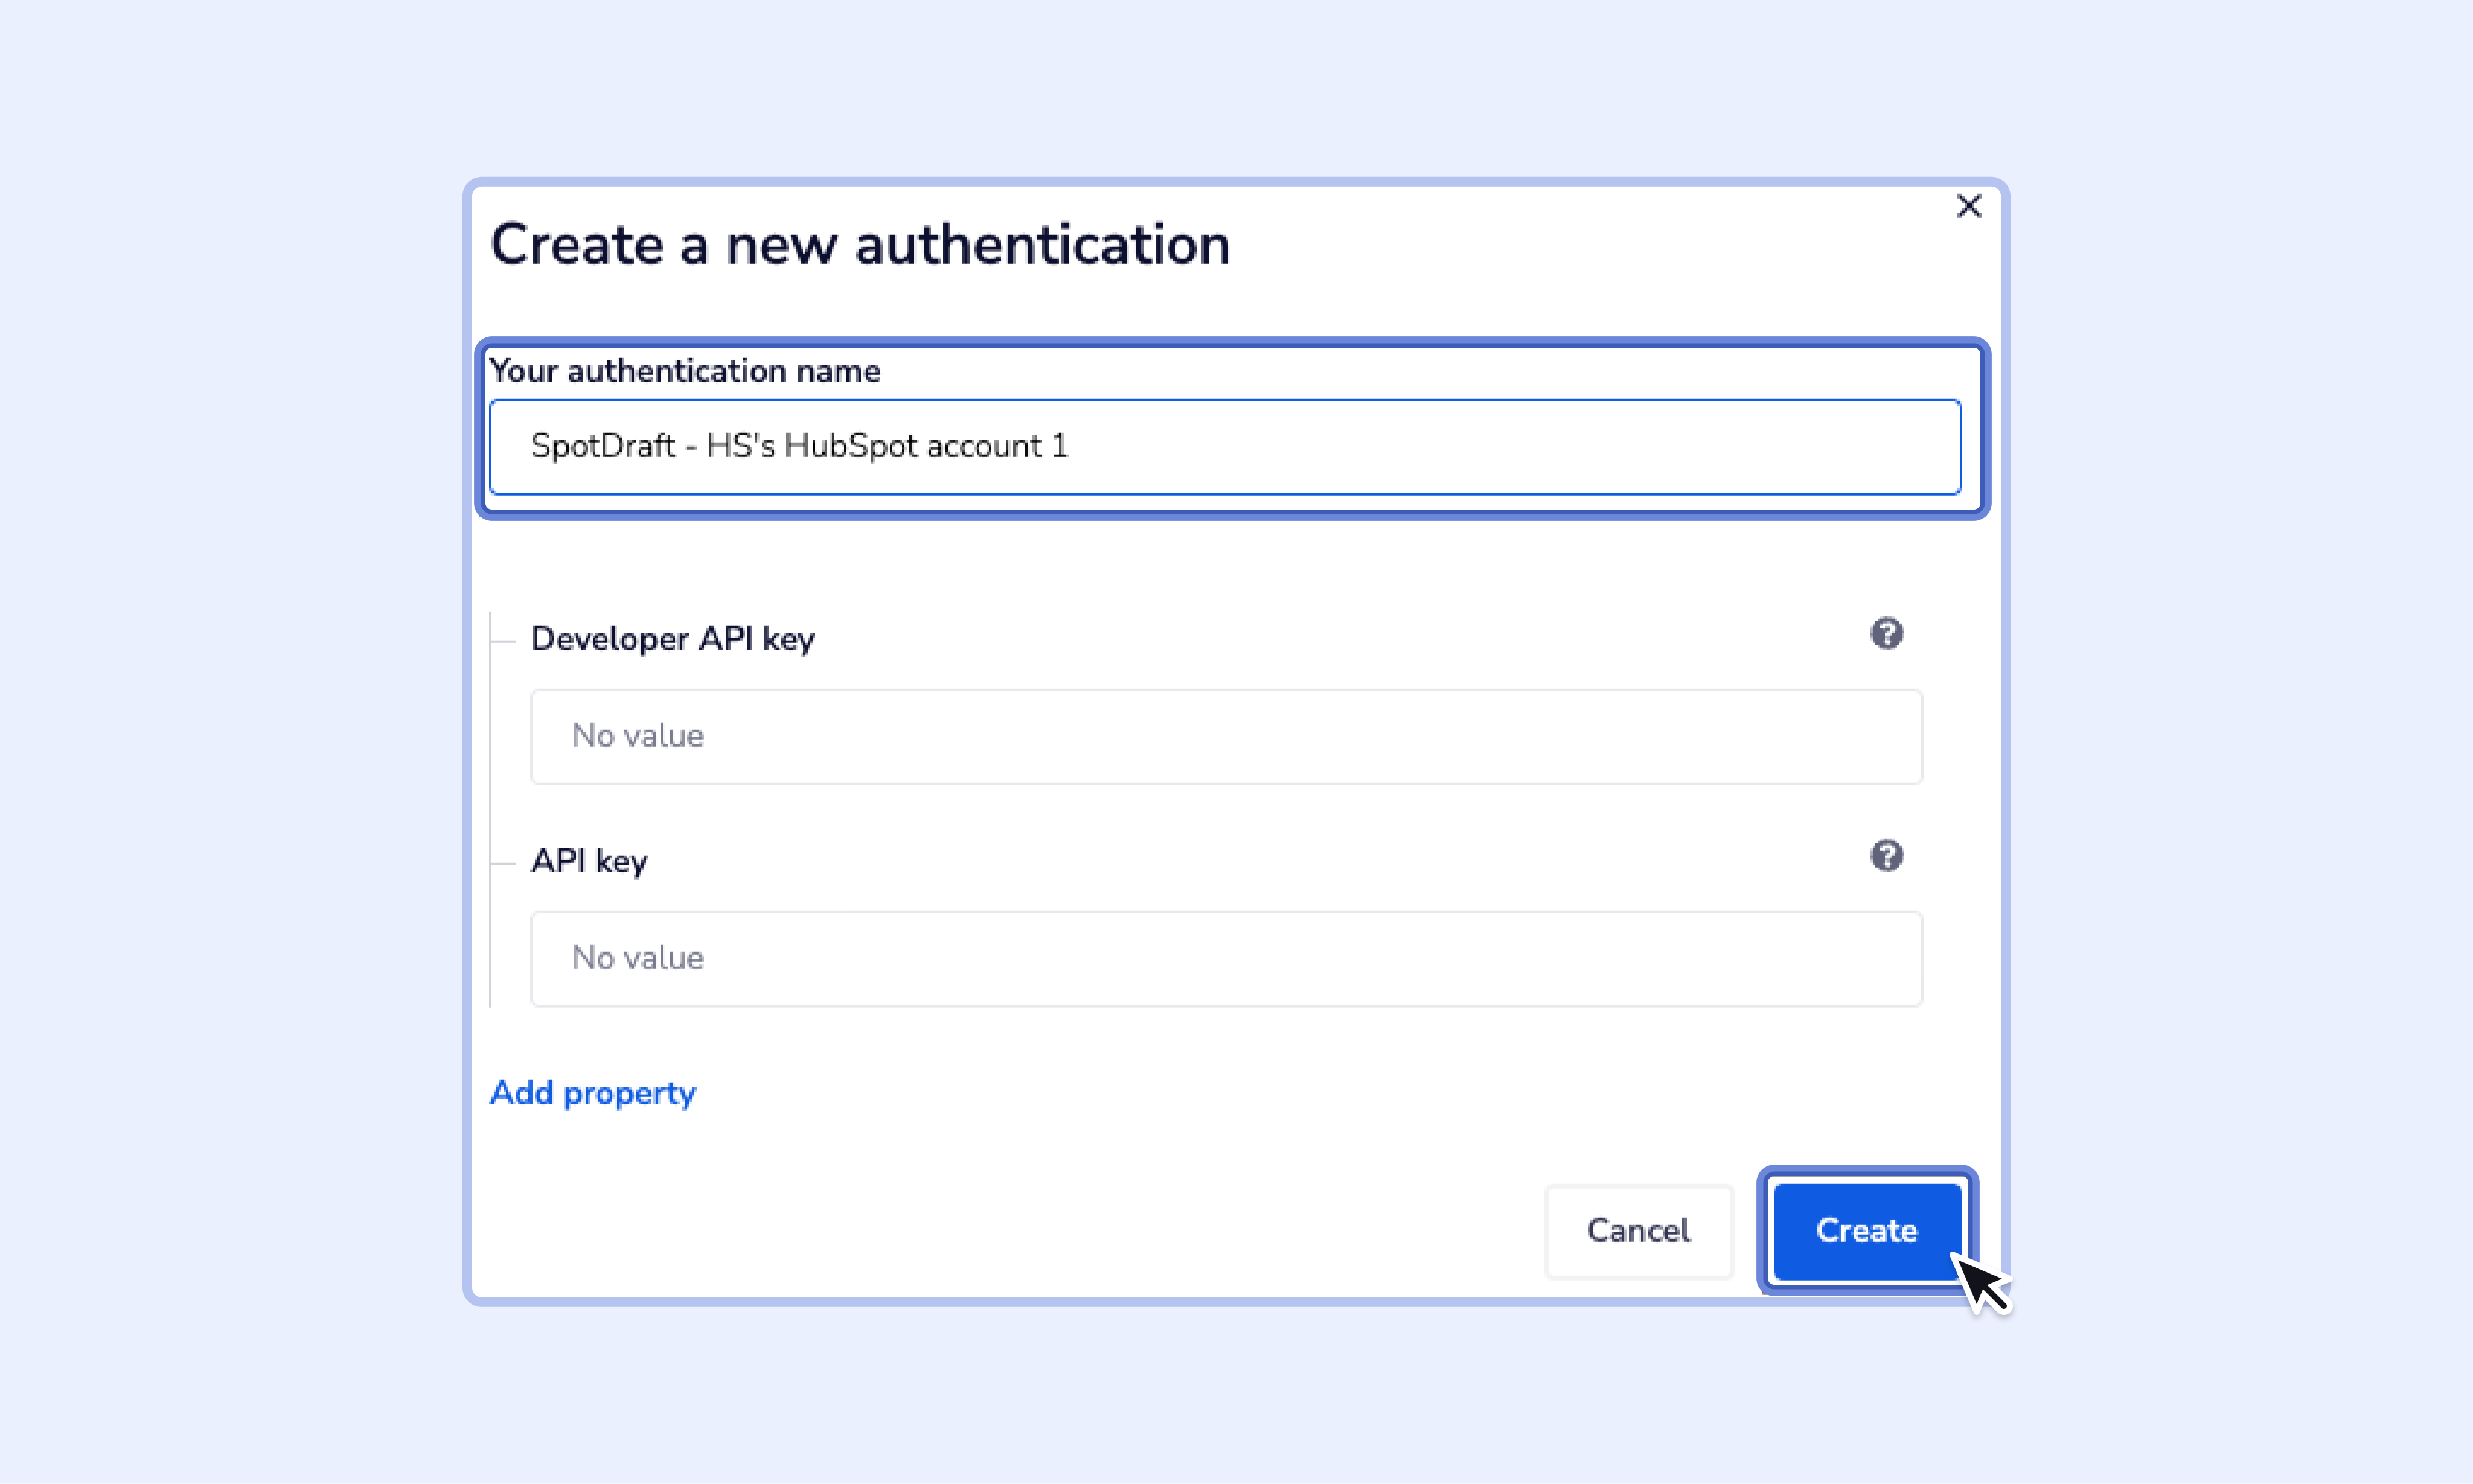This screenshot has height=1484, width=2473.
Task: Click the dialog title "Create a new authentication"
Action: pyautogui.click(x=860, y=245)
